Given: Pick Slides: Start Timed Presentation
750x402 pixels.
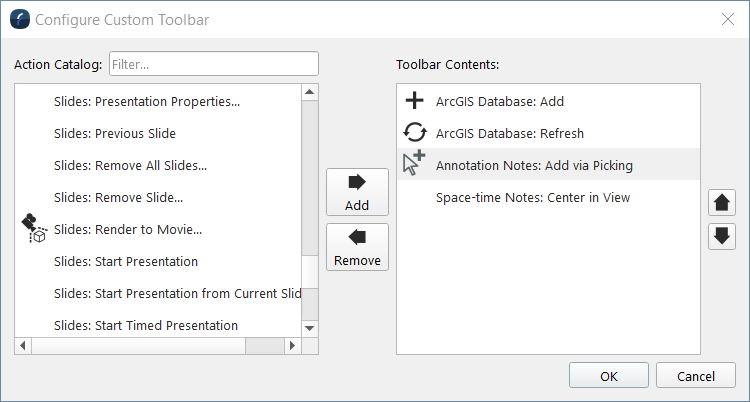Looking at the screenshot, I should coord(146,325).
